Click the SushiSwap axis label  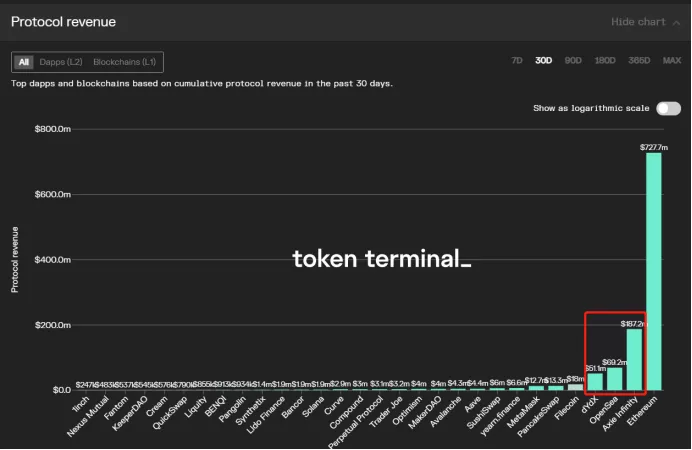point(484,412)
